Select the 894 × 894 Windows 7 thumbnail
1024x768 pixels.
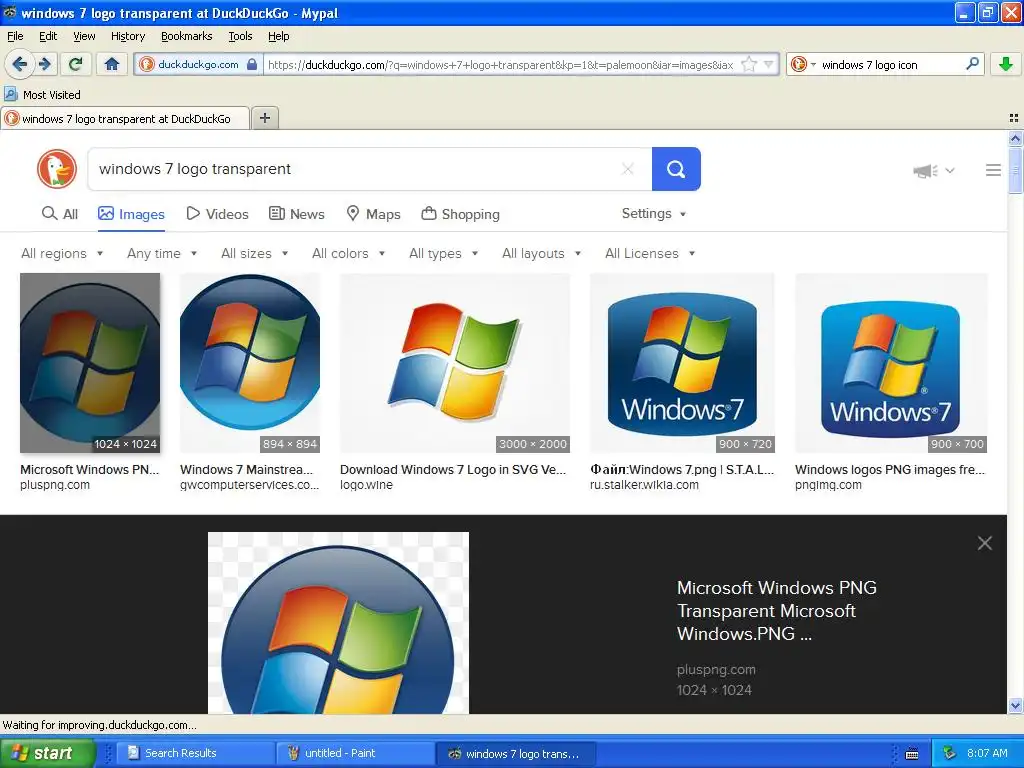coord(250,363)
